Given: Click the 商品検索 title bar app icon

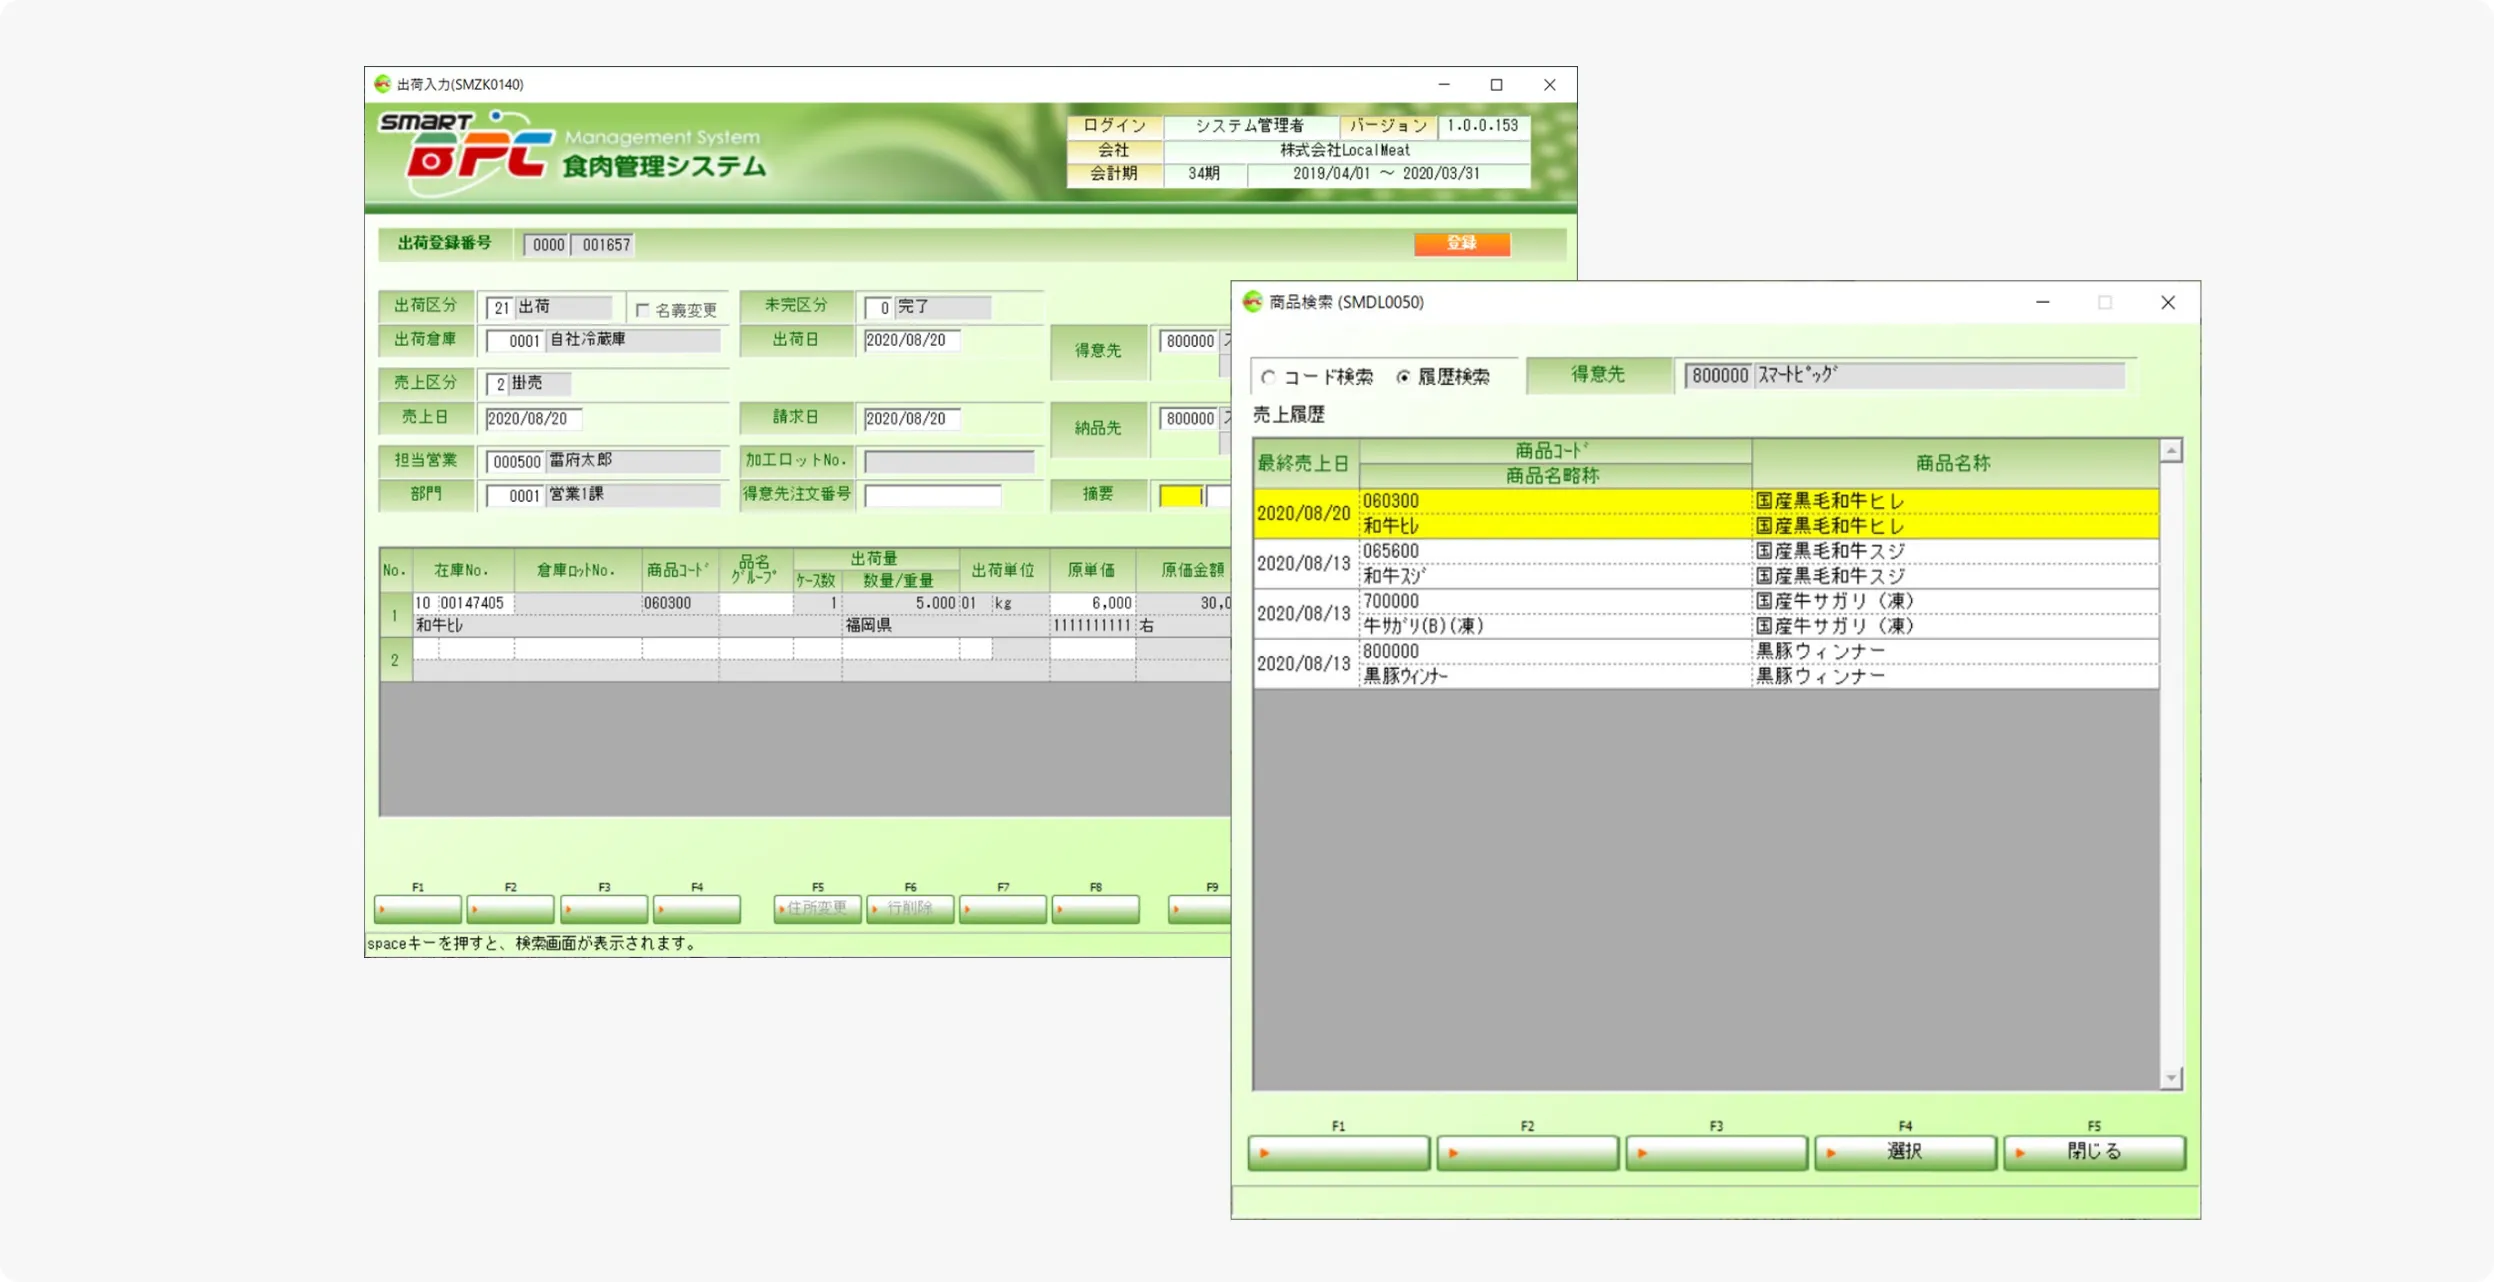Looking at the screenshot, I should pyautogui.click(x=1252, y=302).
